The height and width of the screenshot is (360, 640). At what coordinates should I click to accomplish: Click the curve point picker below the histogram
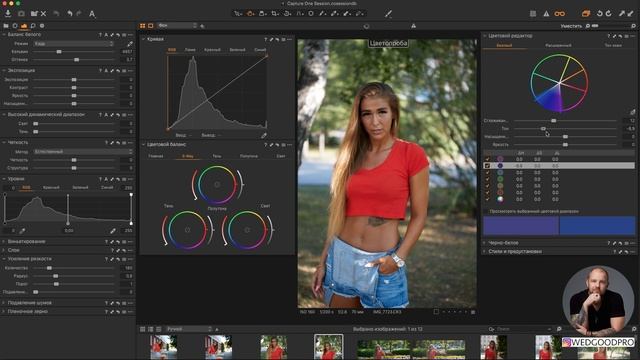(x=264, y=136)
